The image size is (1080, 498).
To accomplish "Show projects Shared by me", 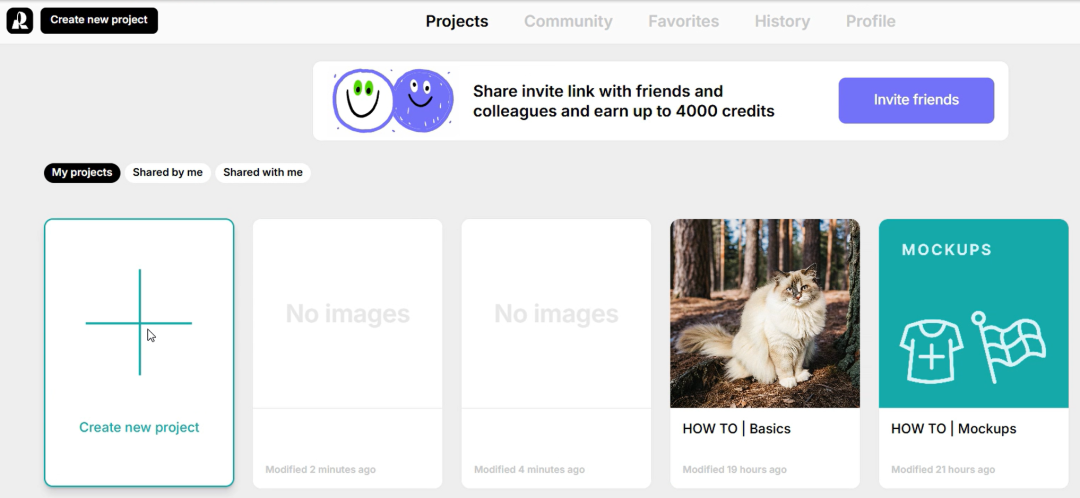I will pos(167,172).
